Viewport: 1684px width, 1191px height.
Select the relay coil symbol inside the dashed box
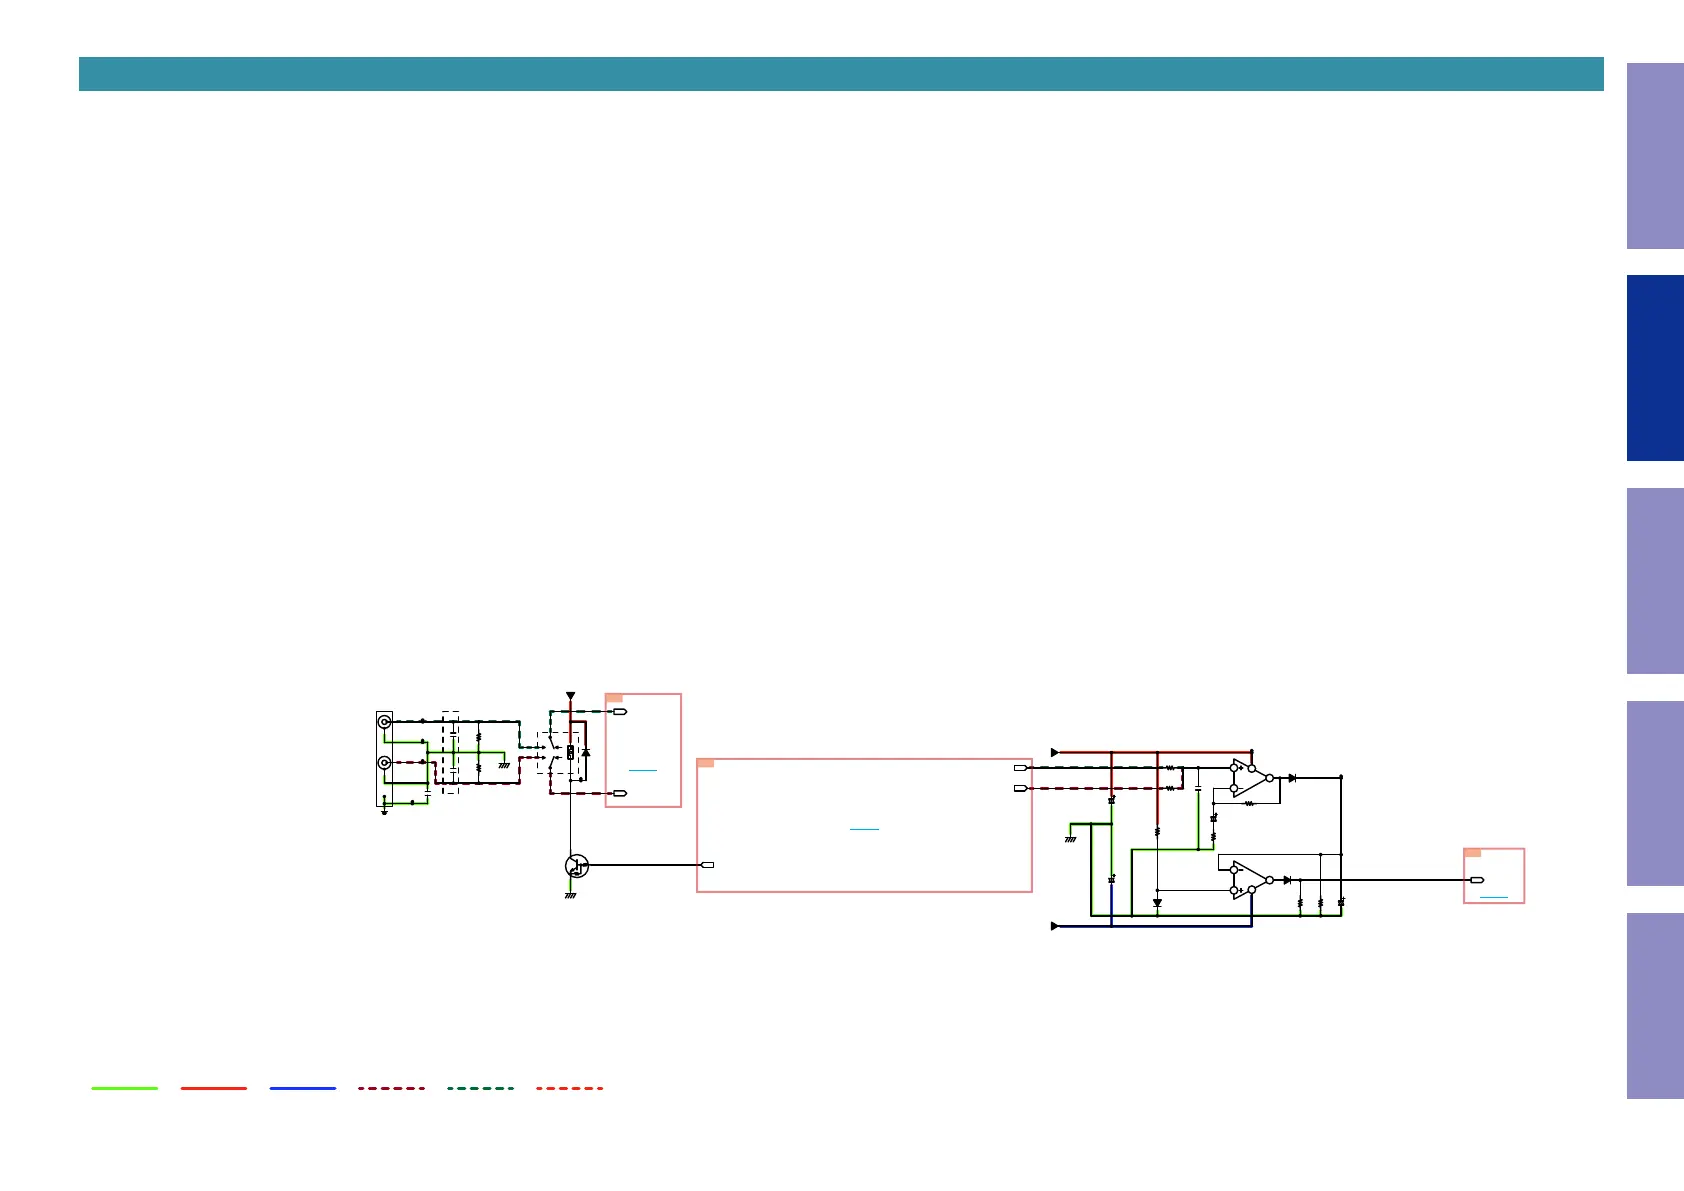click(570, 752)
